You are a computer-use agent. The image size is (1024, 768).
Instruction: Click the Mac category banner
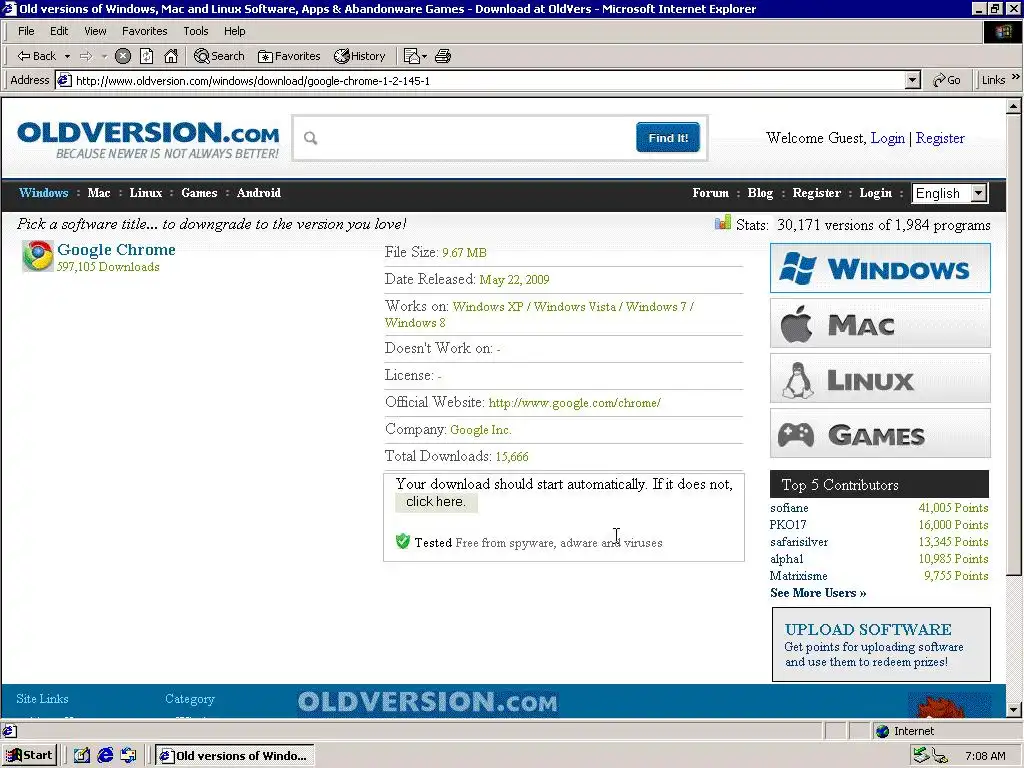click(880, 323)
